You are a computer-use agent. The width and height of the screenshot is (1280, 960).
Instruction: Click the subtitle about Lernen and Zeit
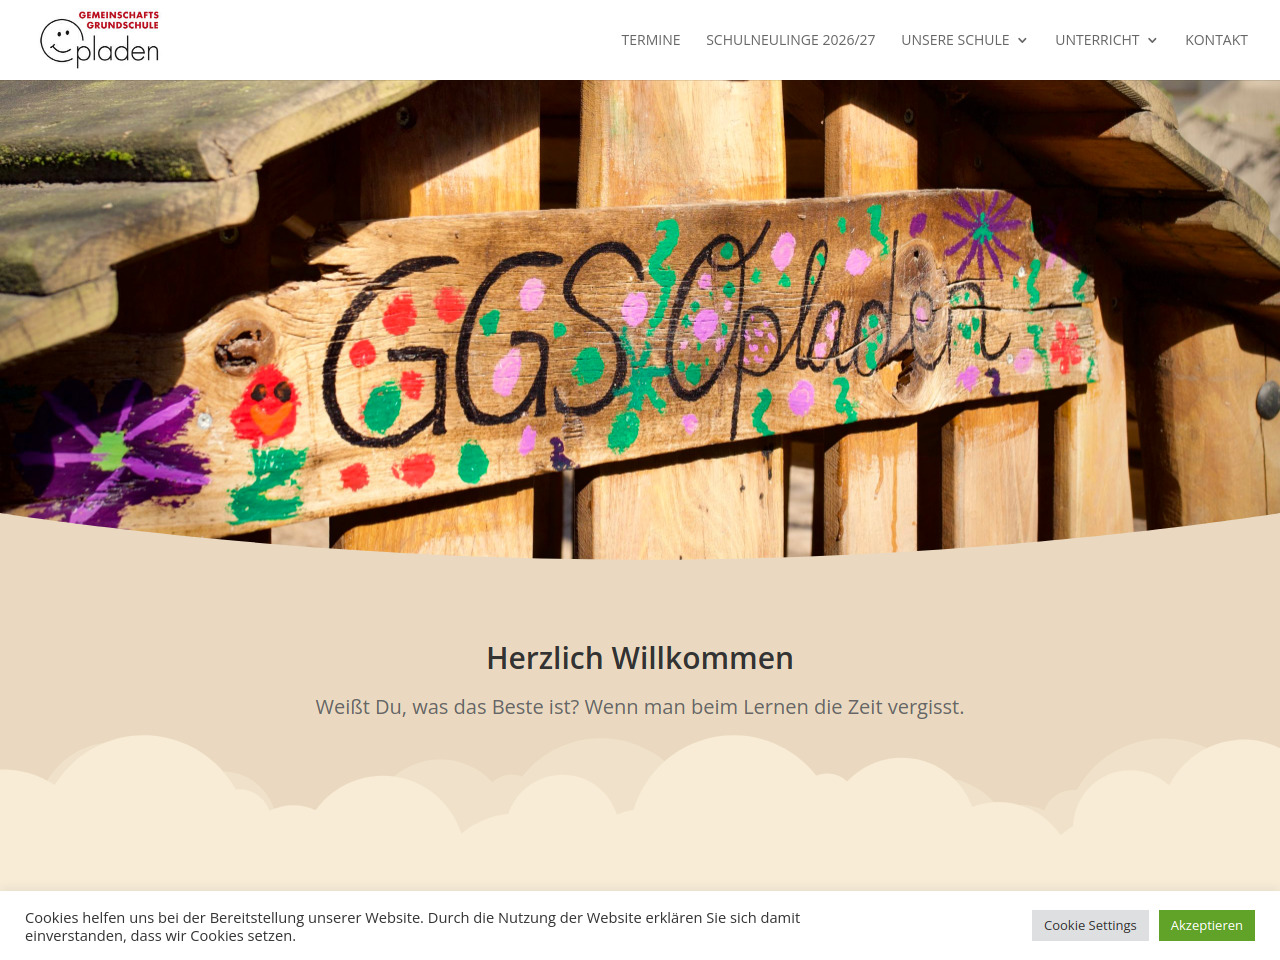(640, 707)
